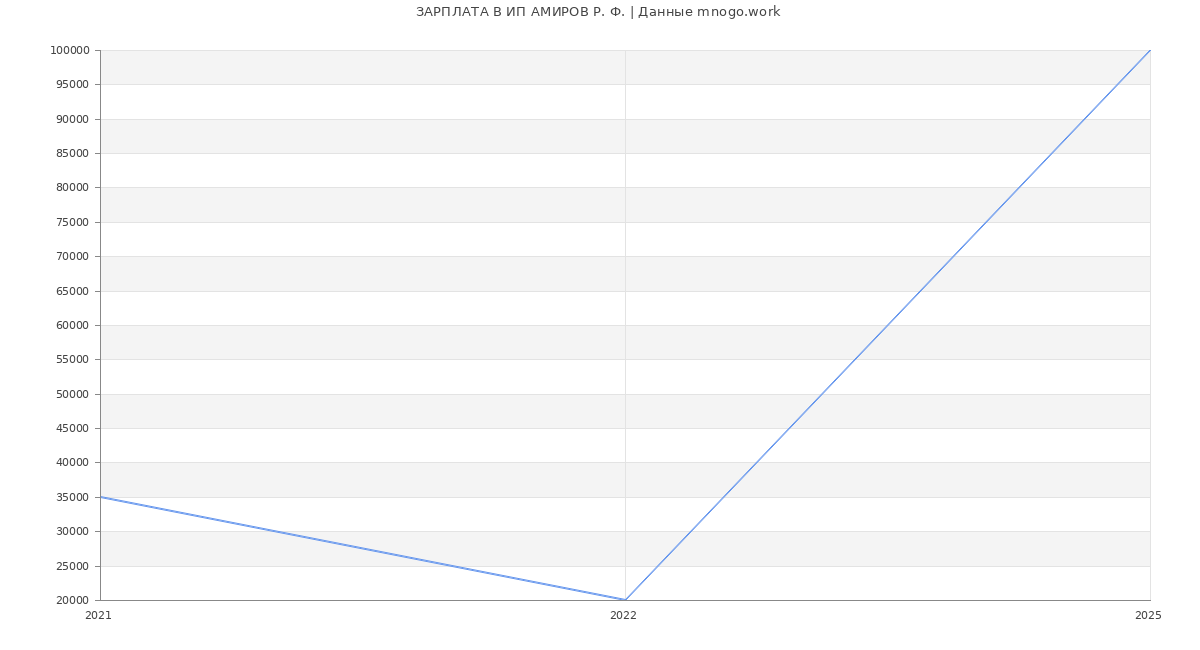Click the 70000 y-axis label

click(x=72, y=257)
